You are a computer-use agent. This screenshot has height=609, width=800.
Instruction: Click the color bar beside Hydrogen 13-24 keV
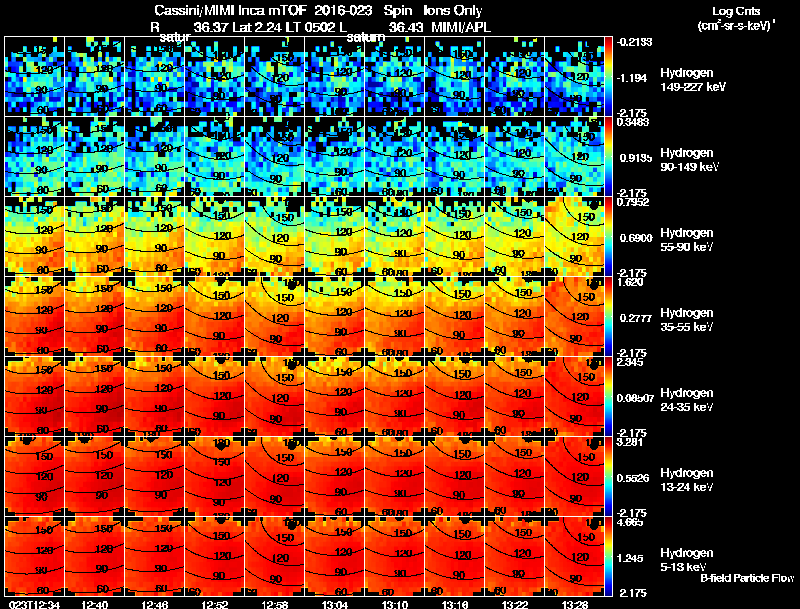coord(608,477)
